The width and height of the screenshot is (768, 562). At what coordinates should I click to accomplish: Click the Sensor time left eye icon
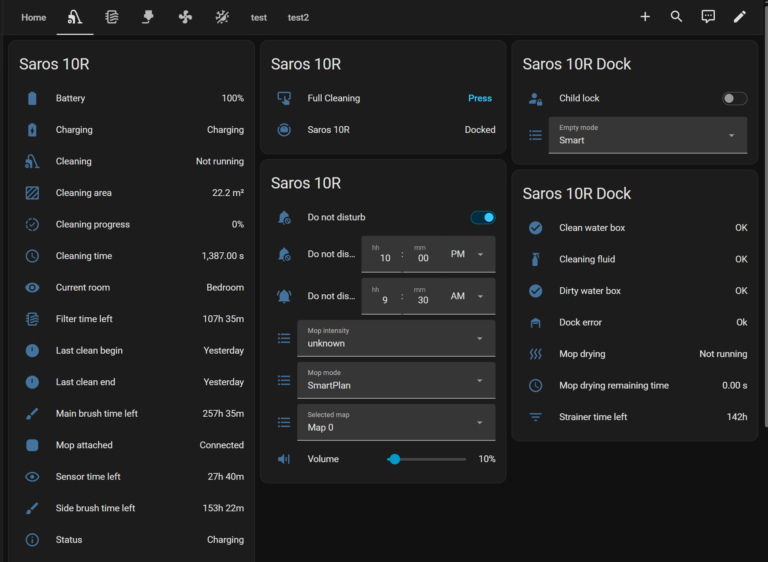32,477
